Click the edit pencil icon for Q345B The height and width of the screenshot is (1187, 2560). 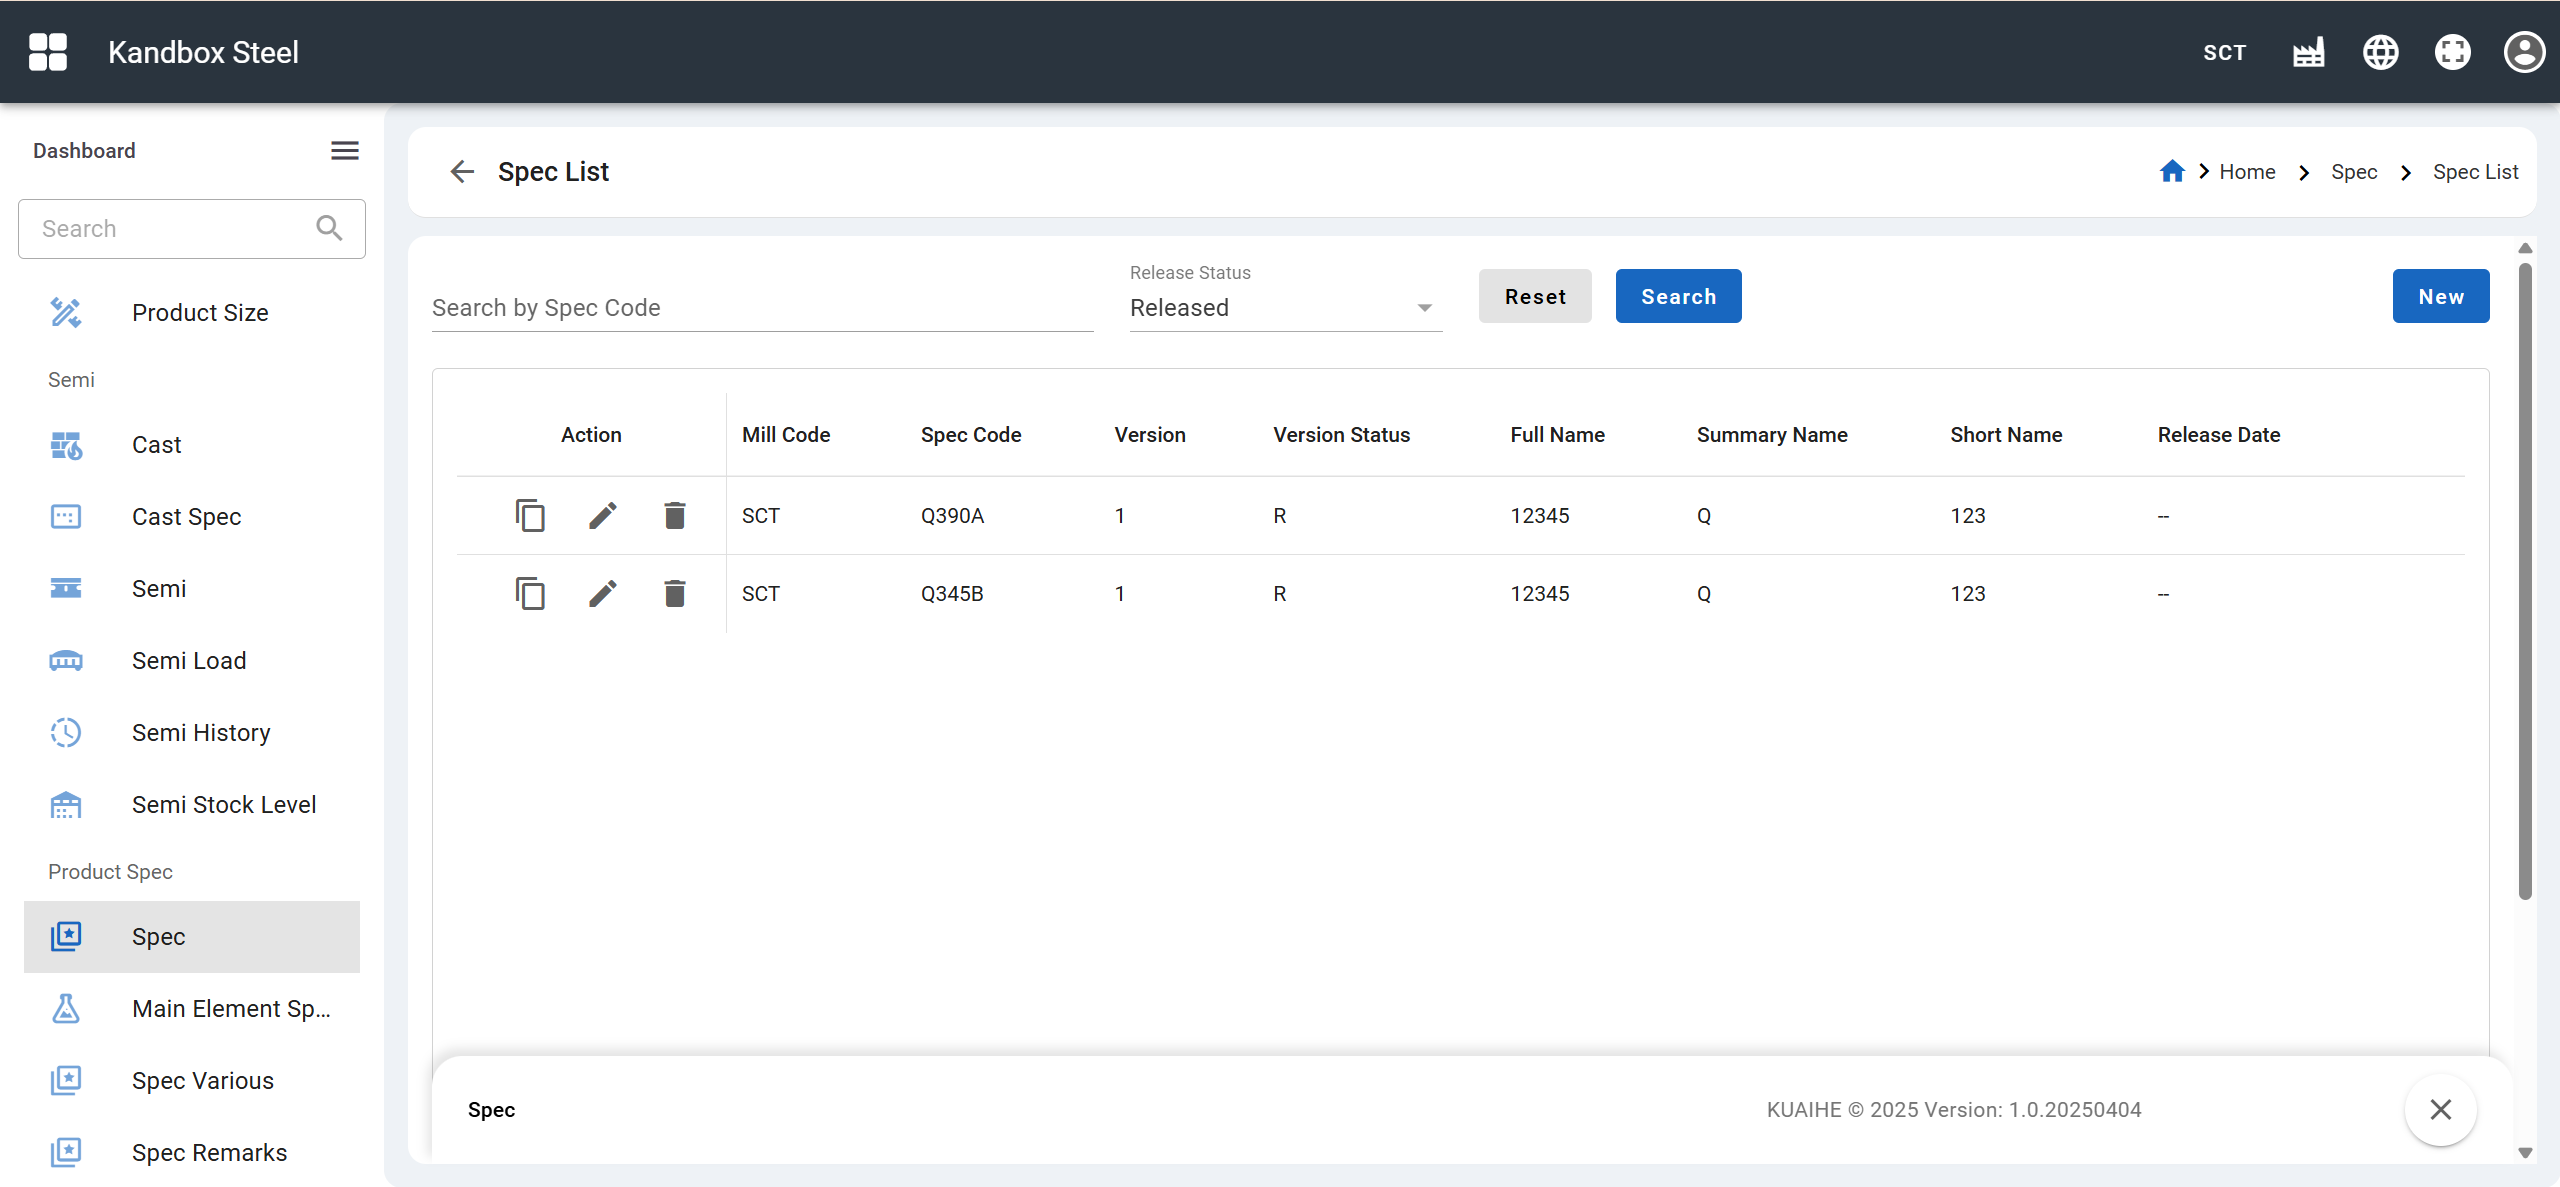(x=603, y=594)
